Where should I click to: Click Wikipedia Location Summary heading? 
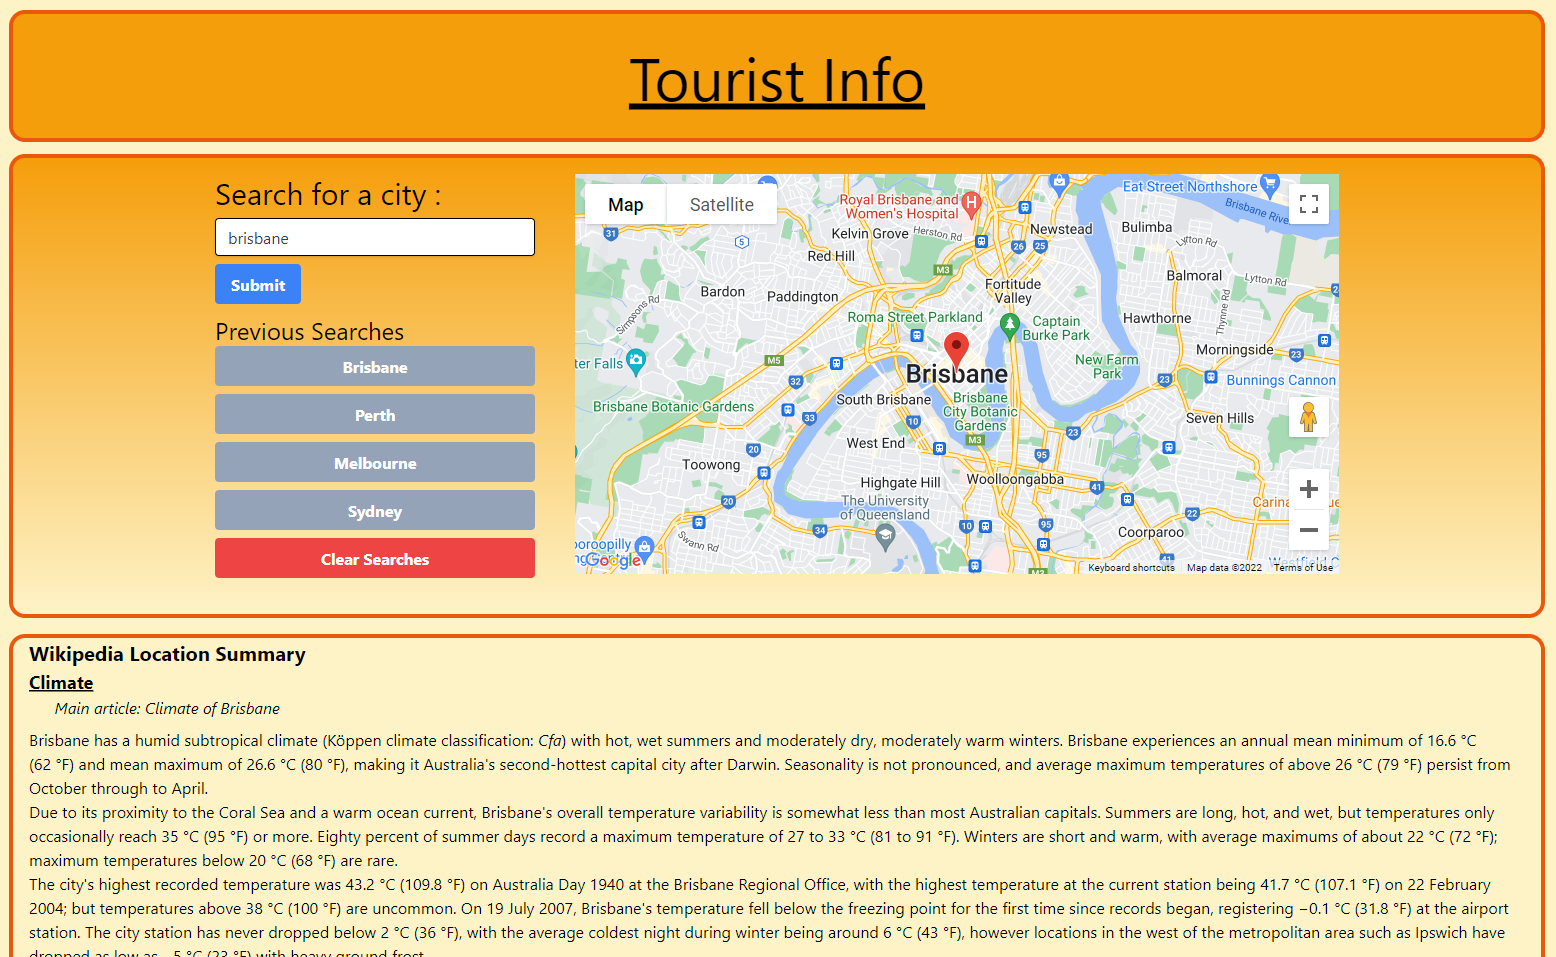tap(167, 654)
